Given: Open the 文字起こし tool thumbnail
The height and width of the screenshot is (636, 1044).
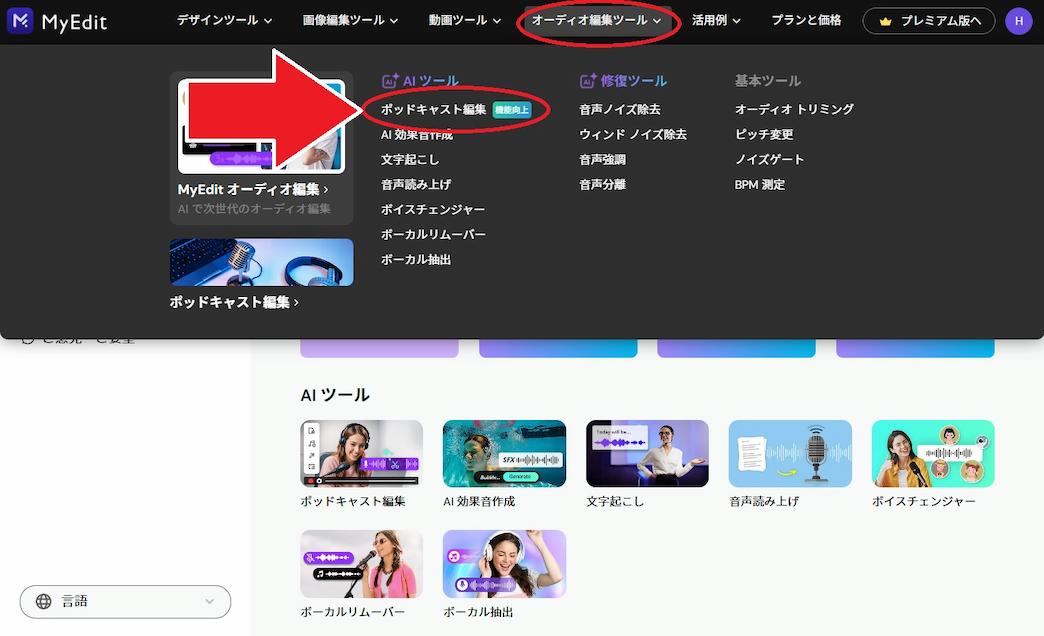Looking at the screenshot, I should (x=647, y=454).
